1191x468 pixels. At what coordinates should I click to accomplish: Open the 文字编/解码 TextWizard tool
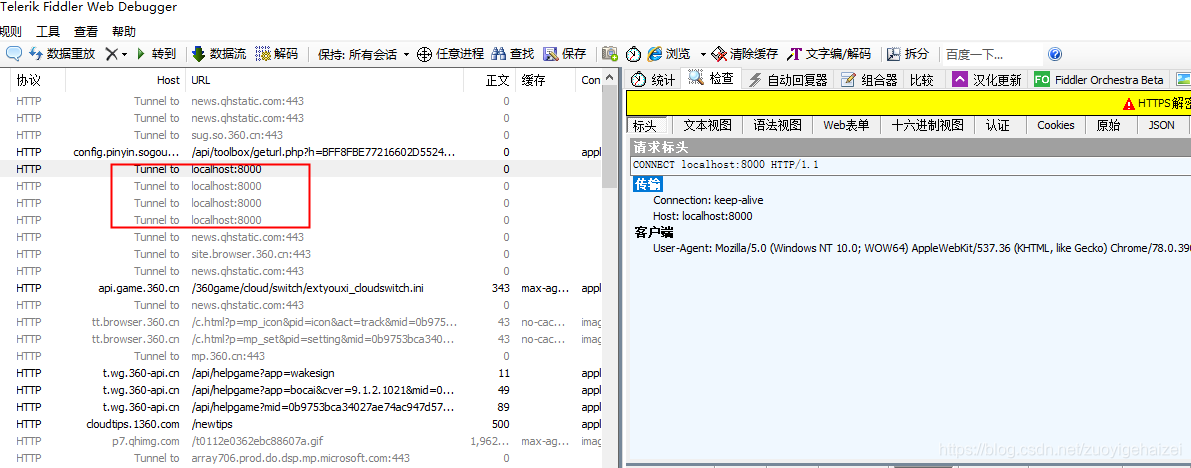[x=829, y=54]
